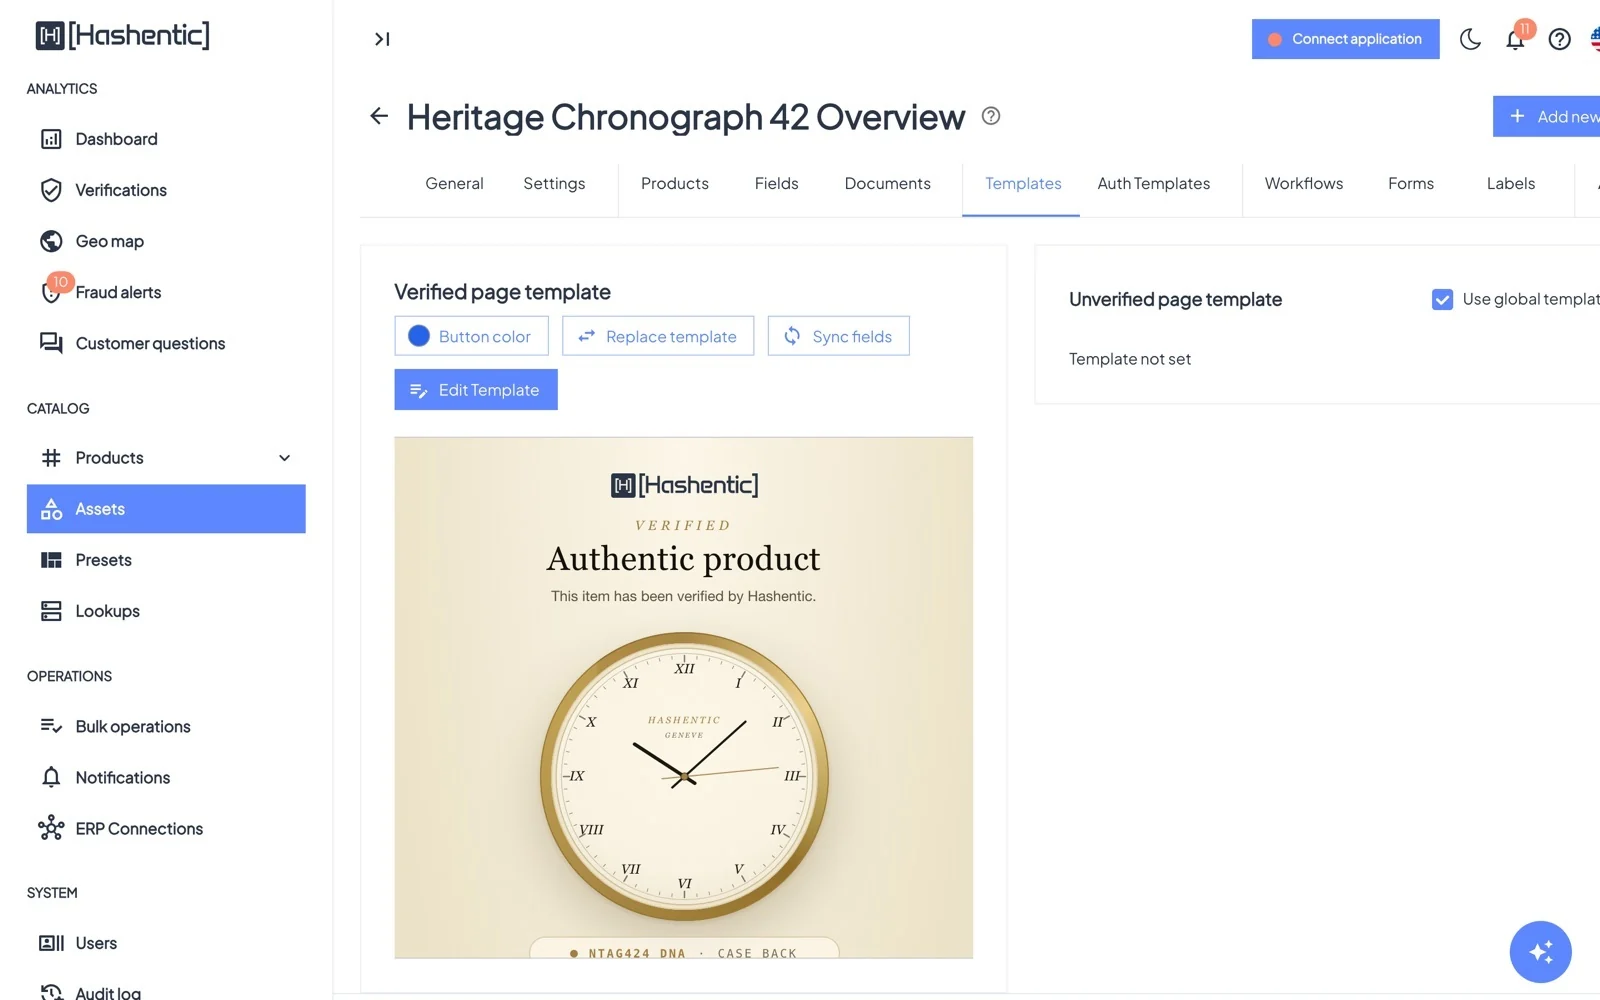Open Customer questions chat icon
Screen dimensions: 1600x1000
point(51,343)
